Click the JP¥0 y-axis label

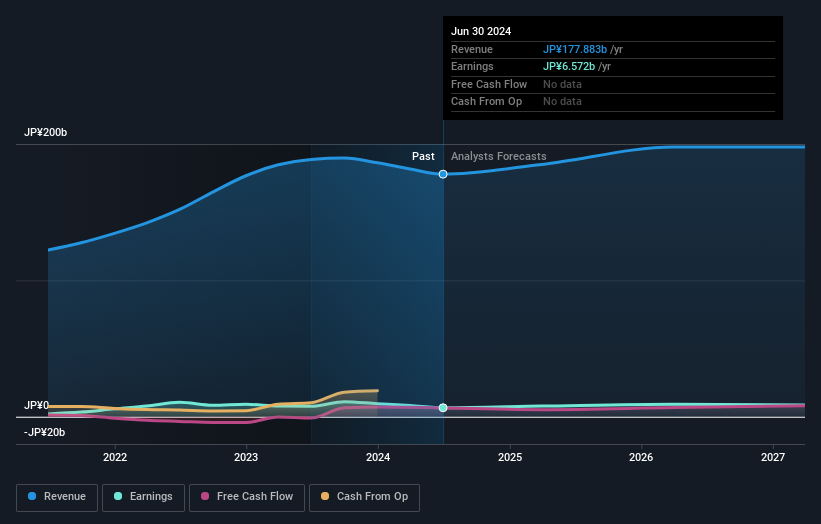tap(36, 405)
